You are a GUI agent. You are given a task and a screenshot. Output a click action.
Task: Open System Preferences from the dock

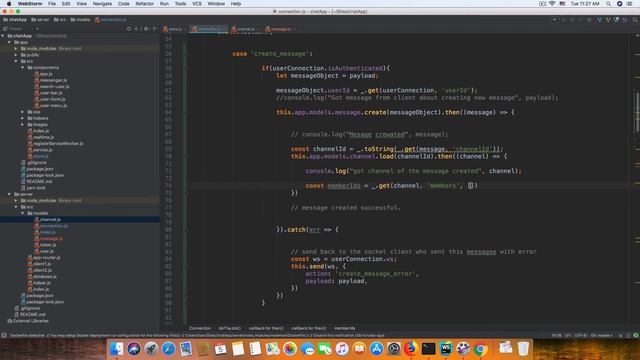pos(394,349)
